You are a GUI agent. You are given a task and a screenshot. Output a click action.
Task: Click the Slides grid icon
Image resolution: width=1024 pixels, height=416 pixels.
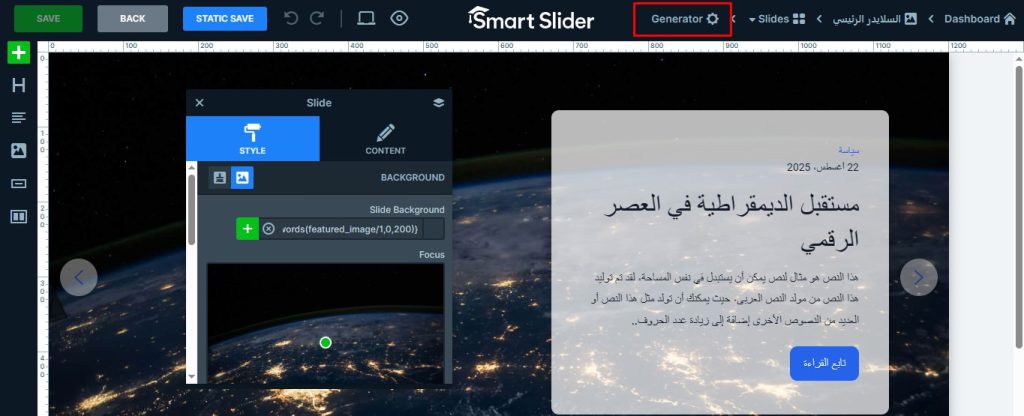click(799, 19)
